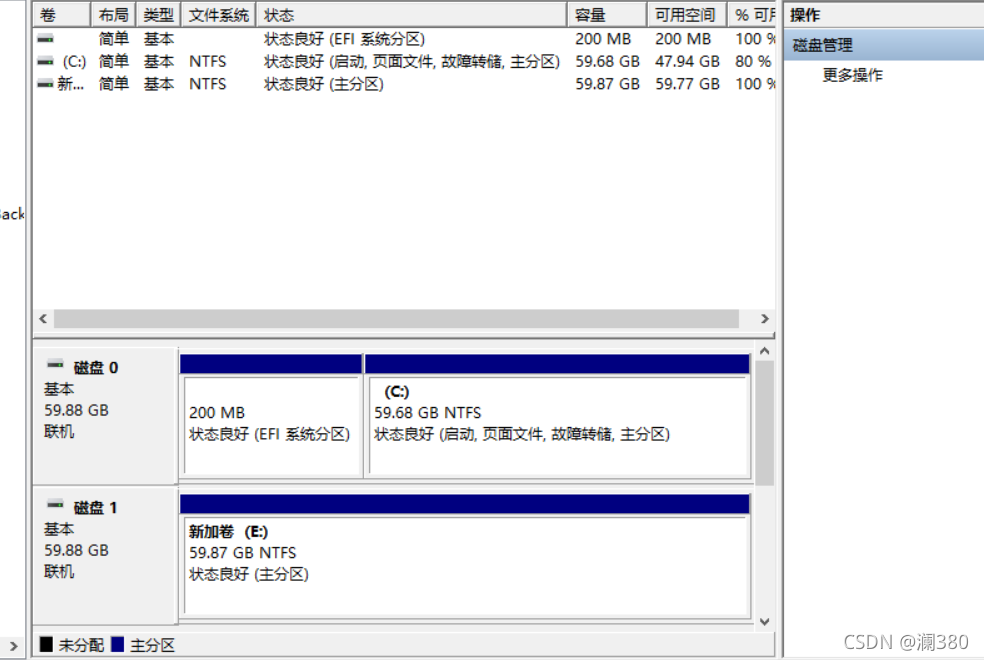Screen dimensions: 984x660
Task: Click the (C:) volume name cell
Action: point(74,61)
